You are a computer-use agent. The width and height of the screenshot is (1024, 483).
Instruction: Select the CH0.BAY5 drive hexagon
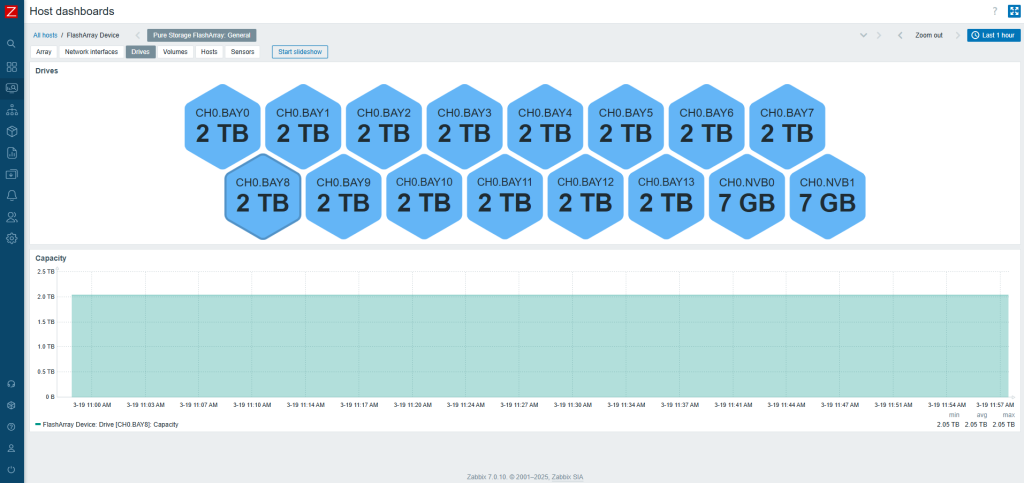click(x=626, y=127)
